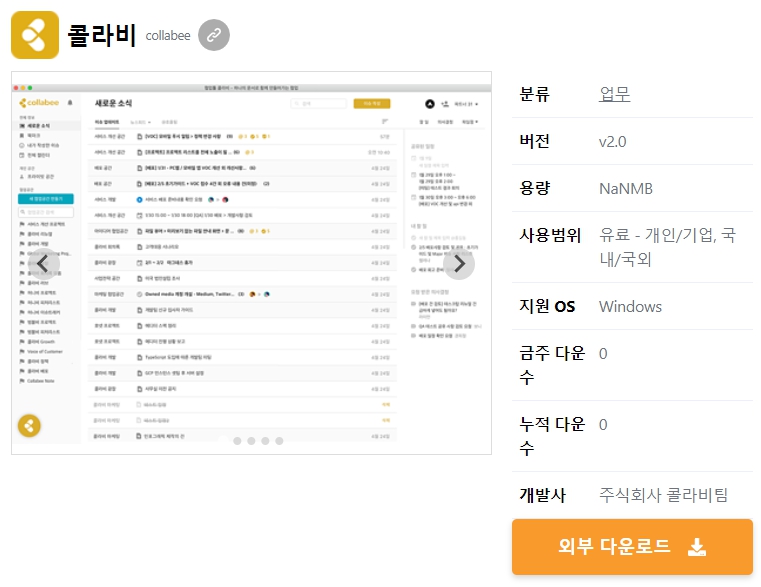Viewport: 761px width, 587px height.
Task: Click the 분류 label
Action: click(534, 94)
